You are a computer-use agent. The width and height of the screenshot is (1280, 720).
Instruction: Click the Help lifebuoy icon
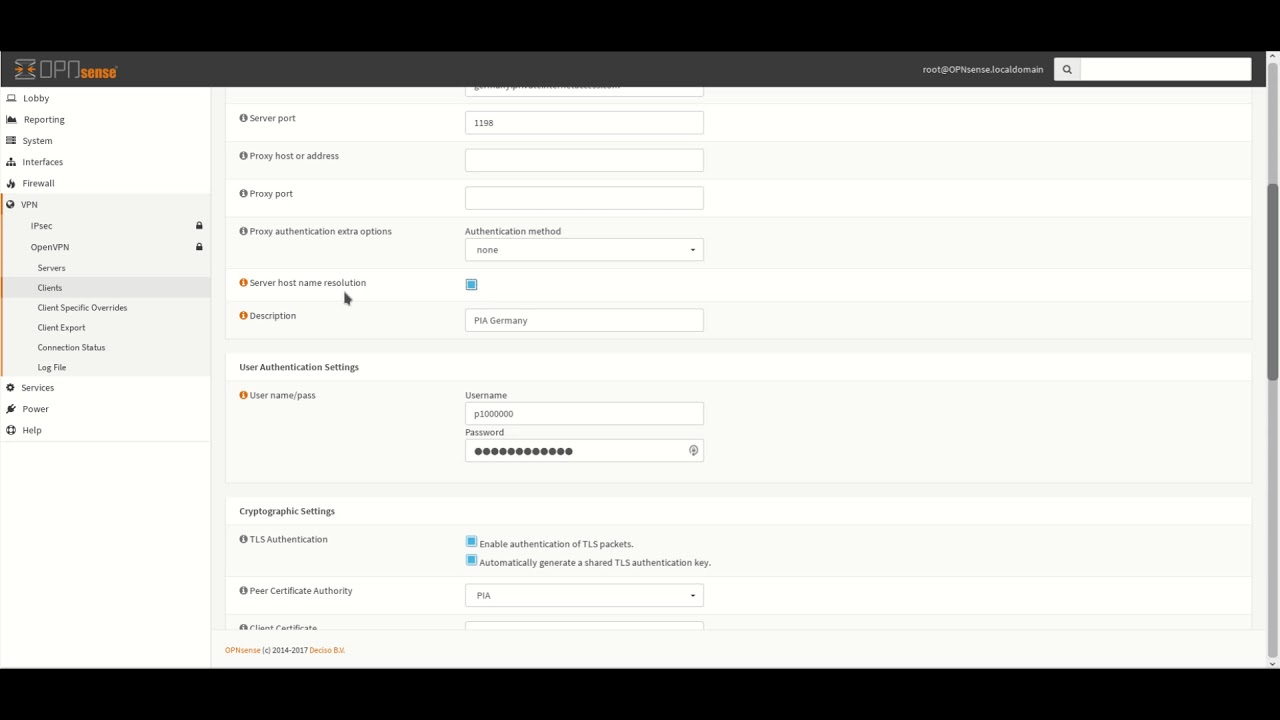(11, 430)
